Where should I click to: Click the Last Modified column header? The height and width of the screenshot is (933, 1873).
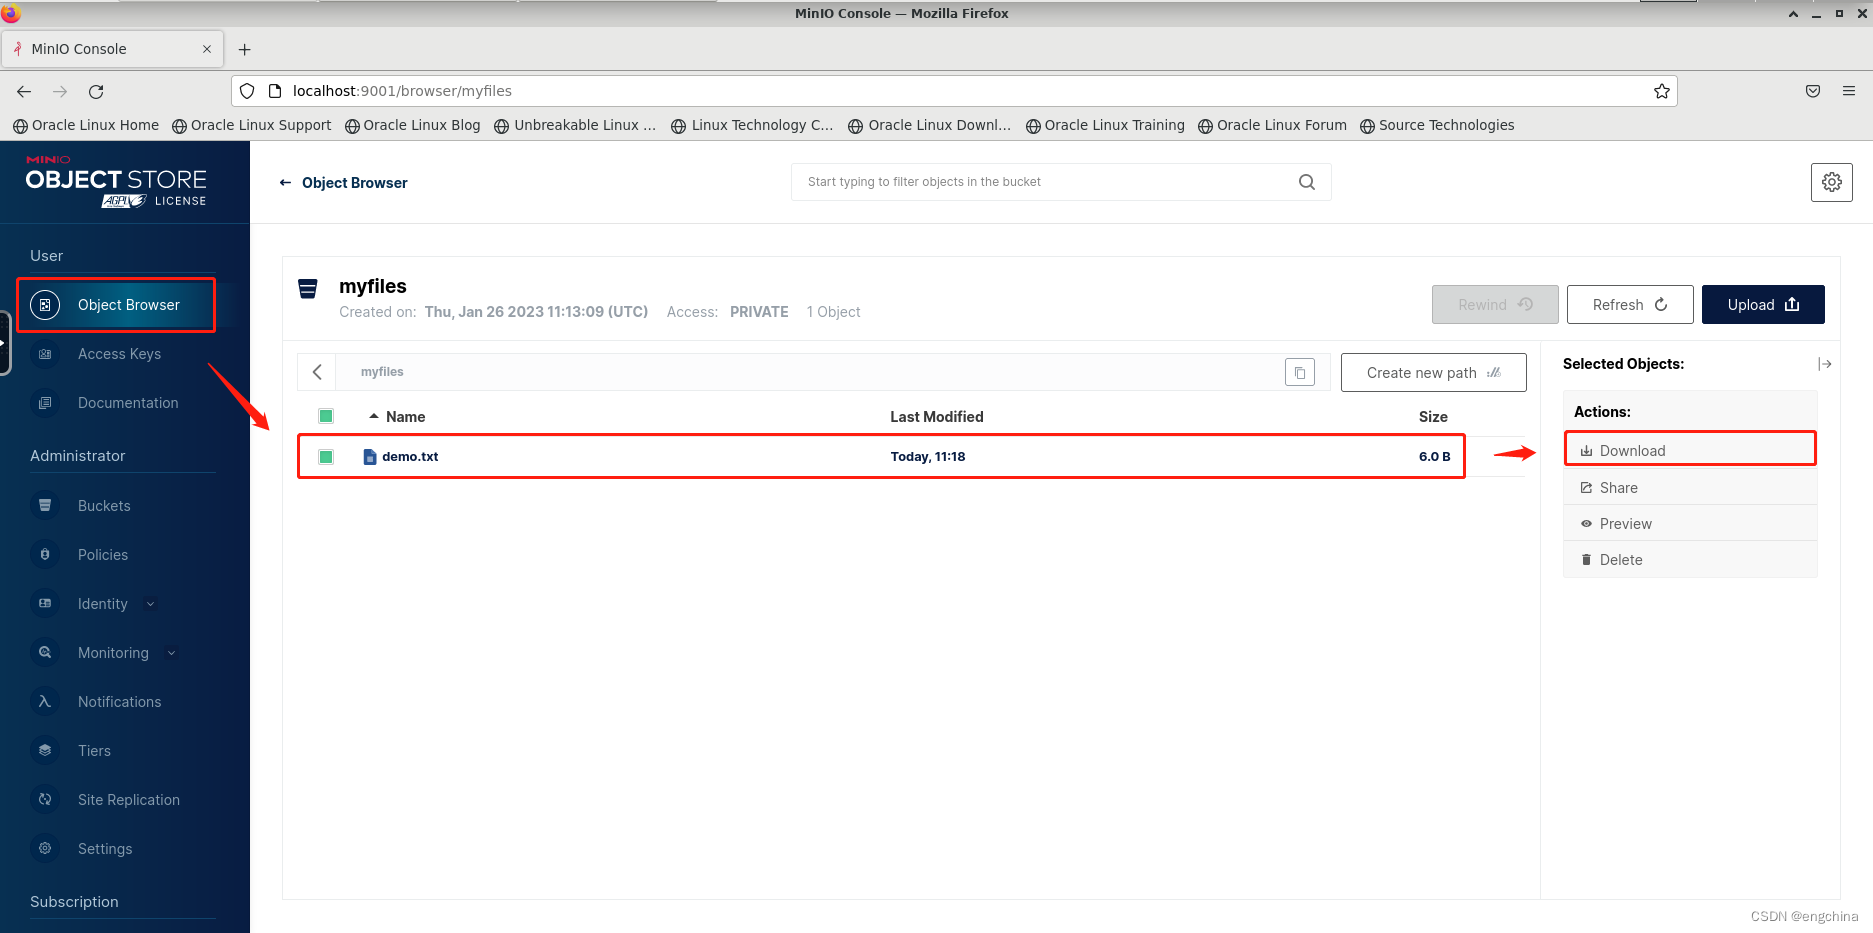tap(937, 417)
